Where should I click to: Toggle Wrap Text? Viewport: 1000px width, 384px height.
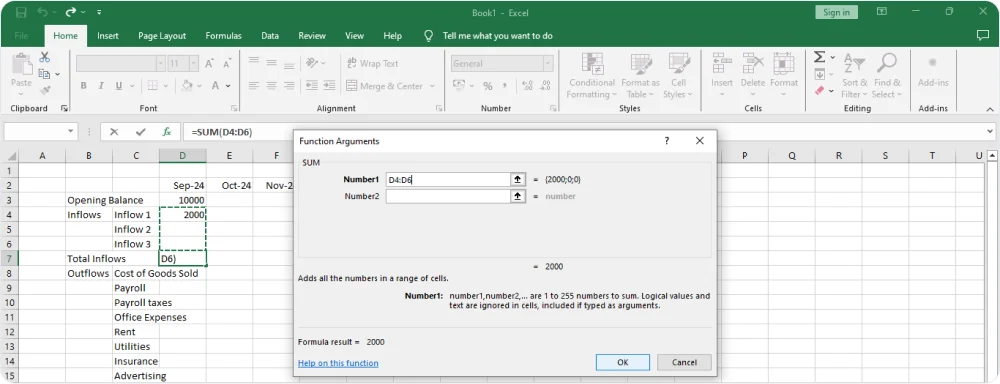(372, 63)
